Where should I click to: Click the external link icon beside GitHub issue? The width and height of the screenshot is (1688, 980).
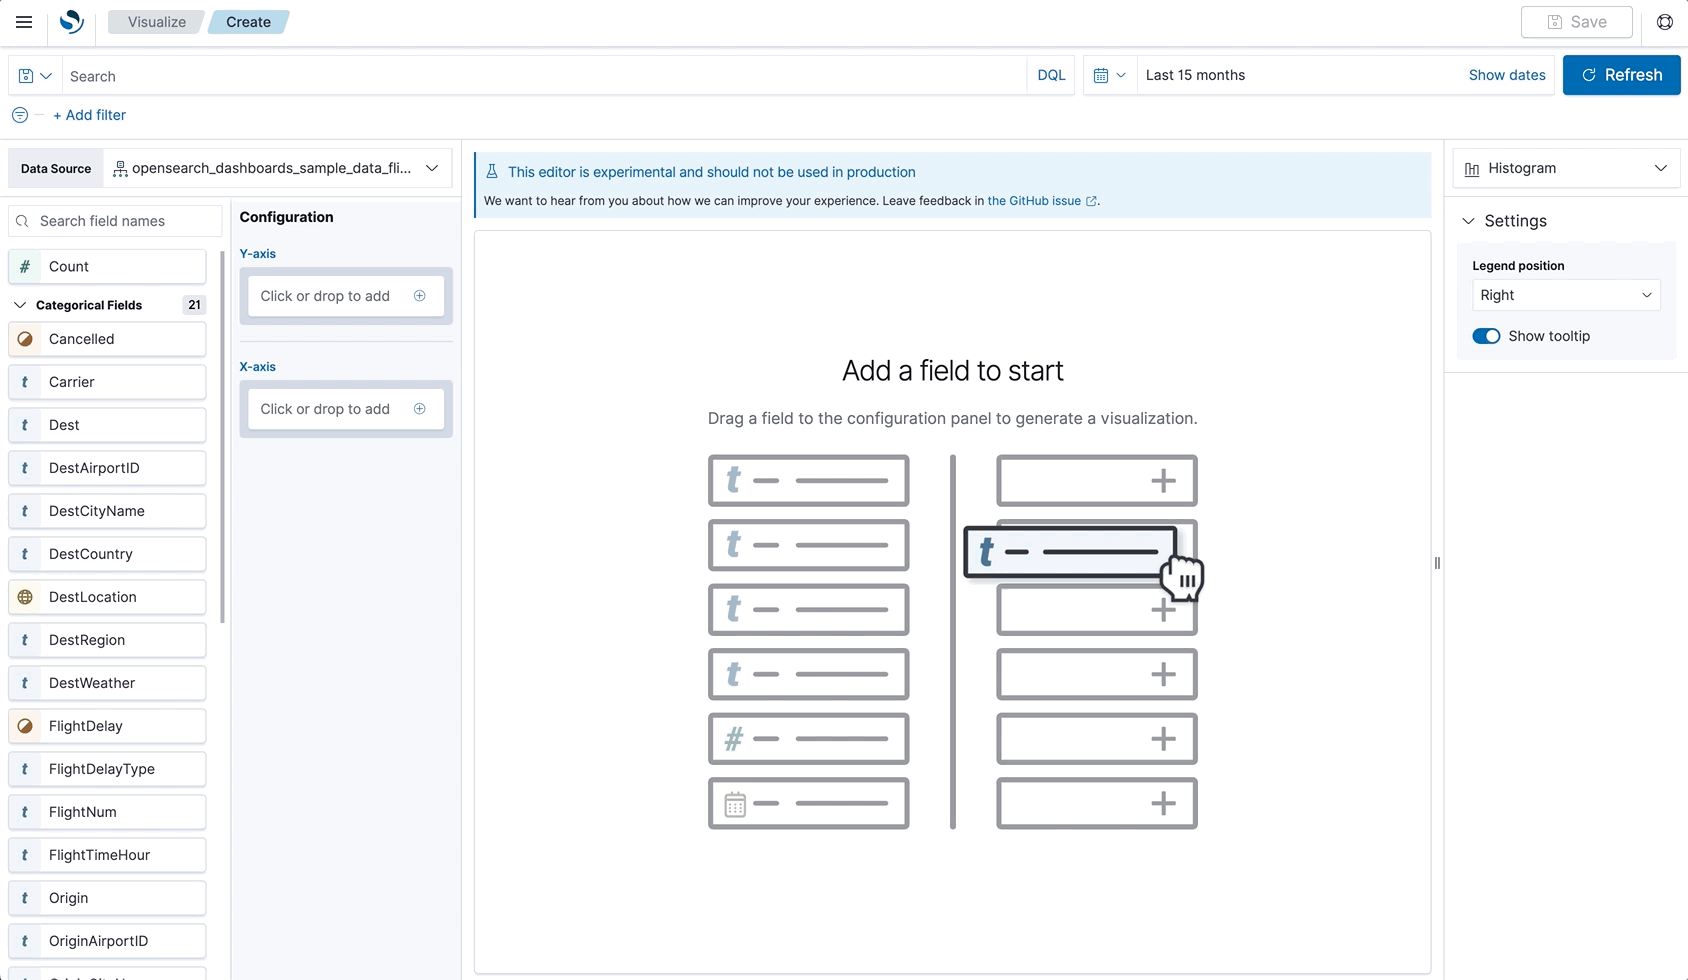(x=1091, y=201)
